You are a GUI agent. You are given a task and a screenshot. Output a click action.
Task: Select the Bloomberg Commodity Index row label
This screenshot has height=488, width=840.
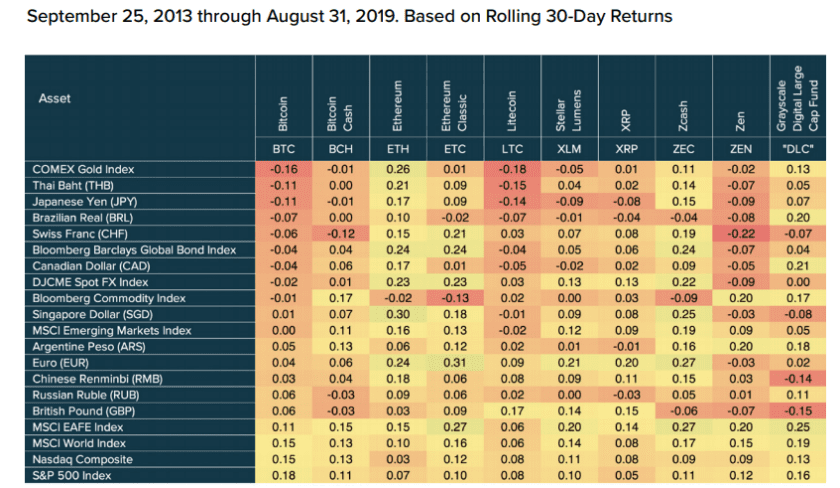coord(109,298)
